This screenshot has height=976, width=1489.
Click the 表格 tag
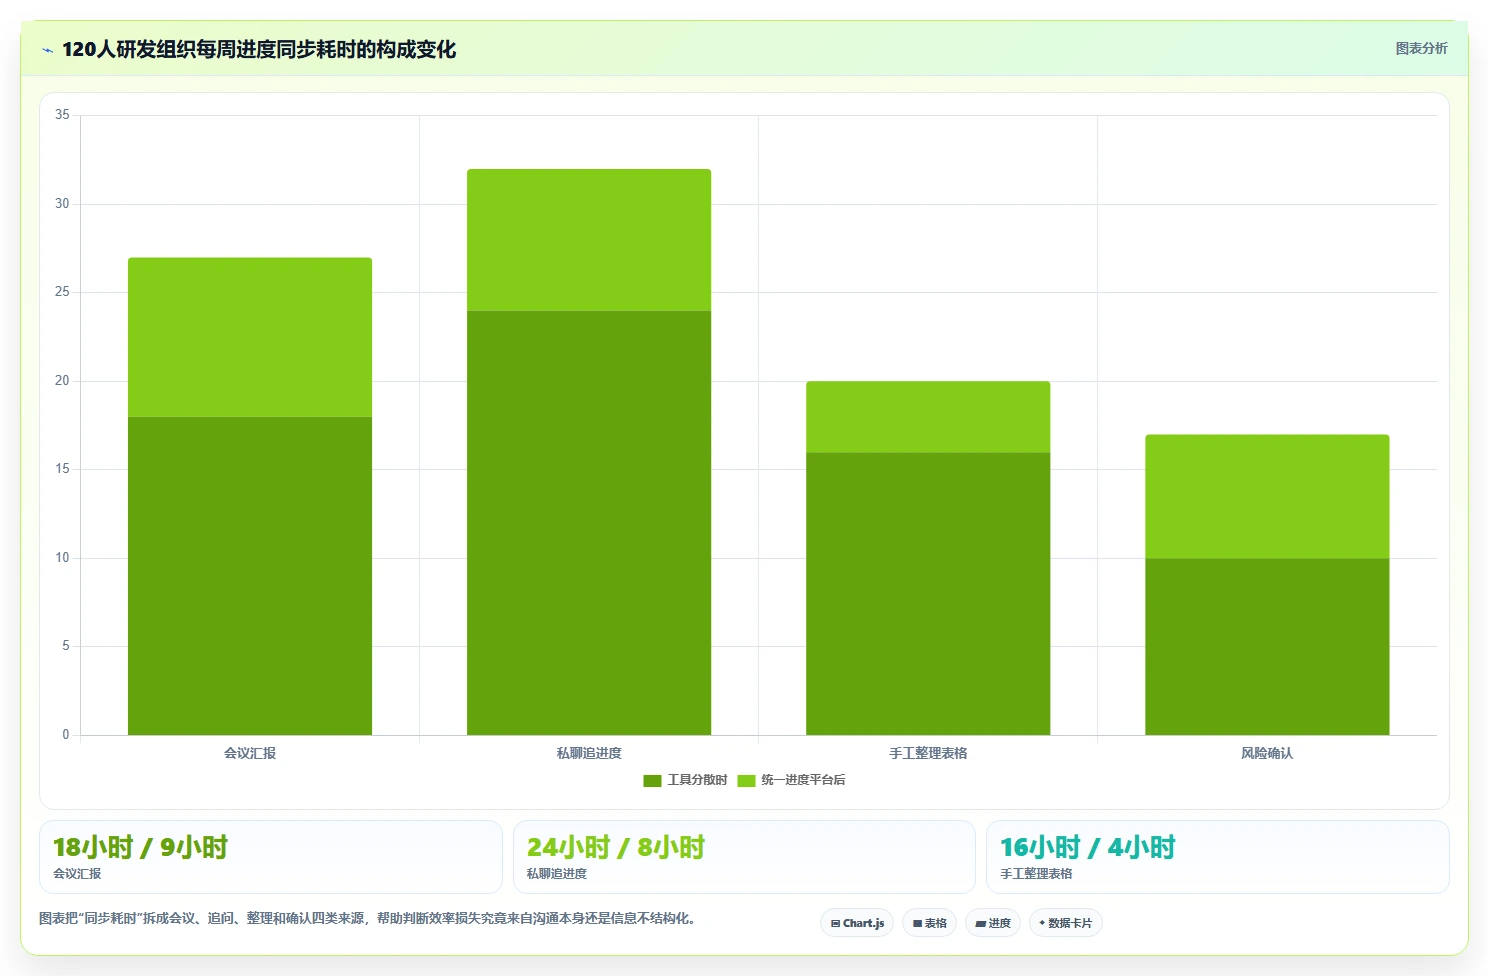[x=929, y=923]
